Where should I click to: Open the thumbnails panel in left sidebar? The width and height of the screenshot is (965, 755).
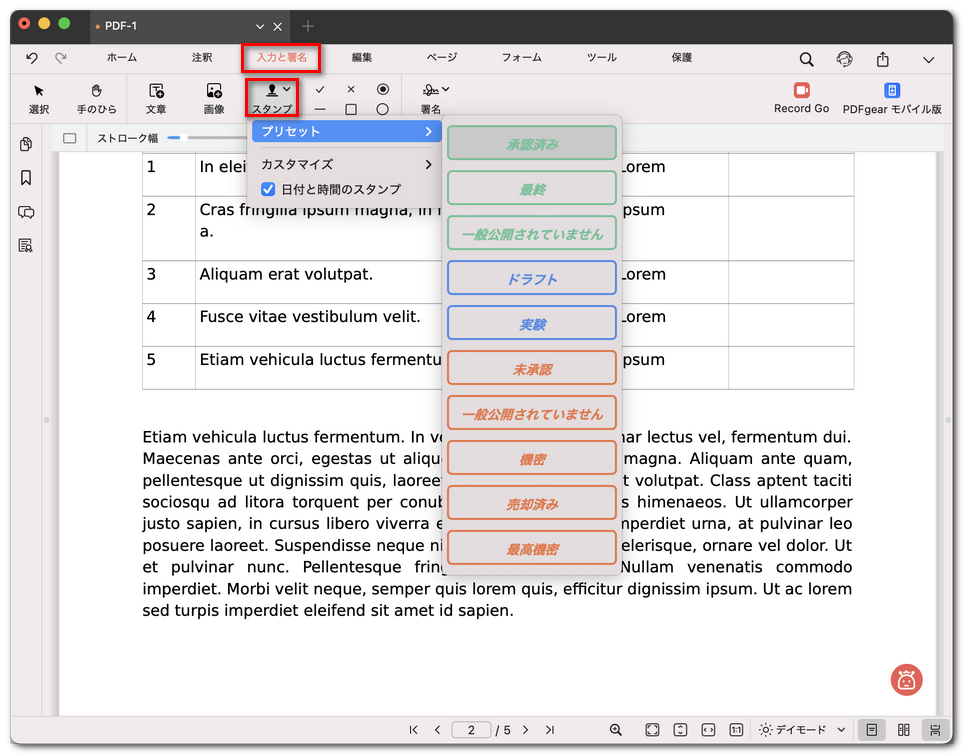[26, 145]
